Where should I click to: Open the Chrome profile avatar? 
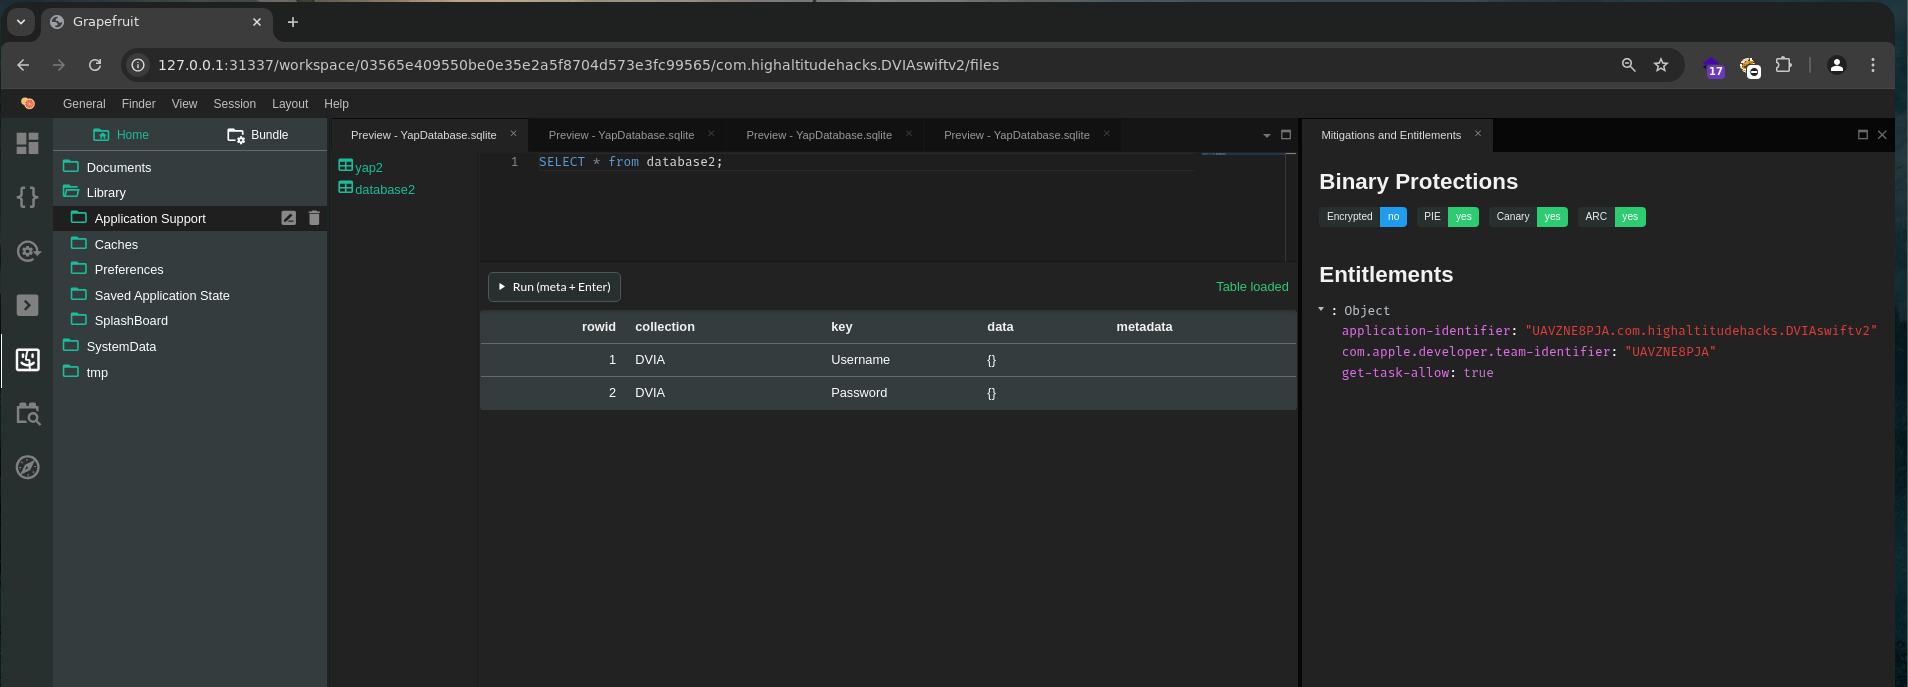click(x=1837, y=65)
